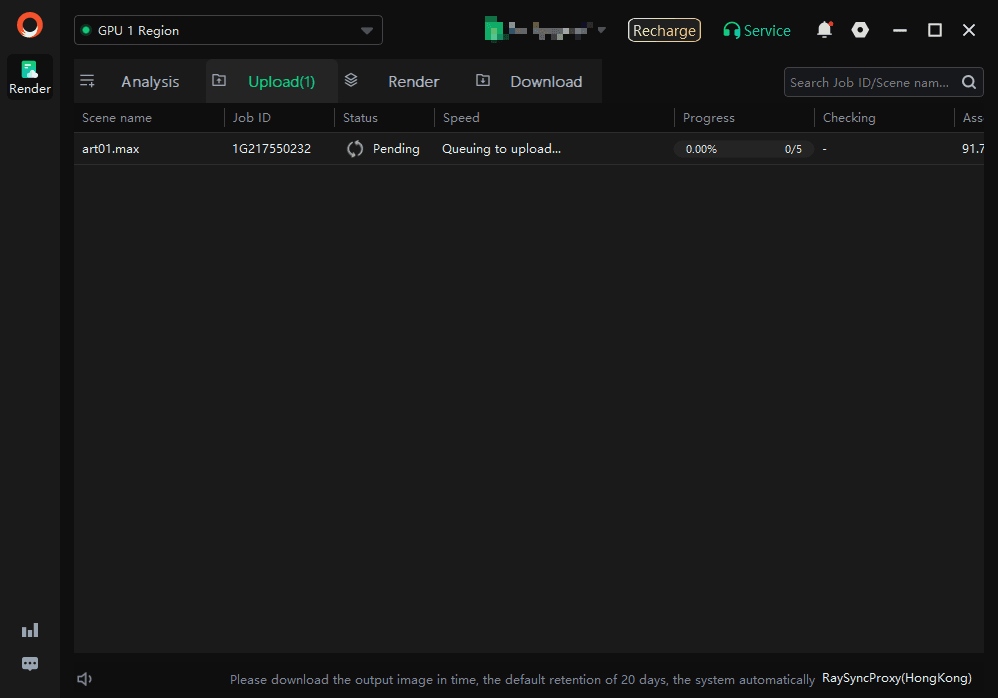Click the Fox Renderfarm logo icon
Screen dimensions: 998x698
(x=30, y=25)
